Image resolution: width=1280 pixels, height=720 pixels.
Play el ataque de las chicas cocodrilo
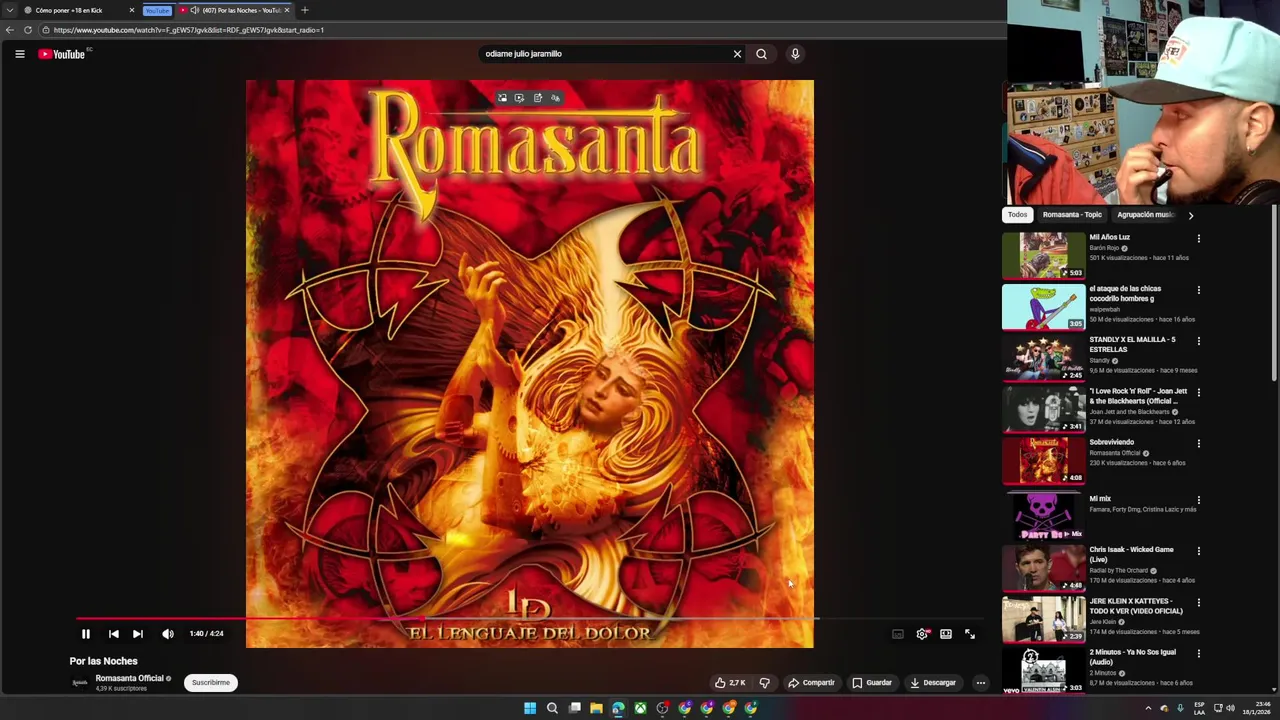click(x=1043, y=307)
